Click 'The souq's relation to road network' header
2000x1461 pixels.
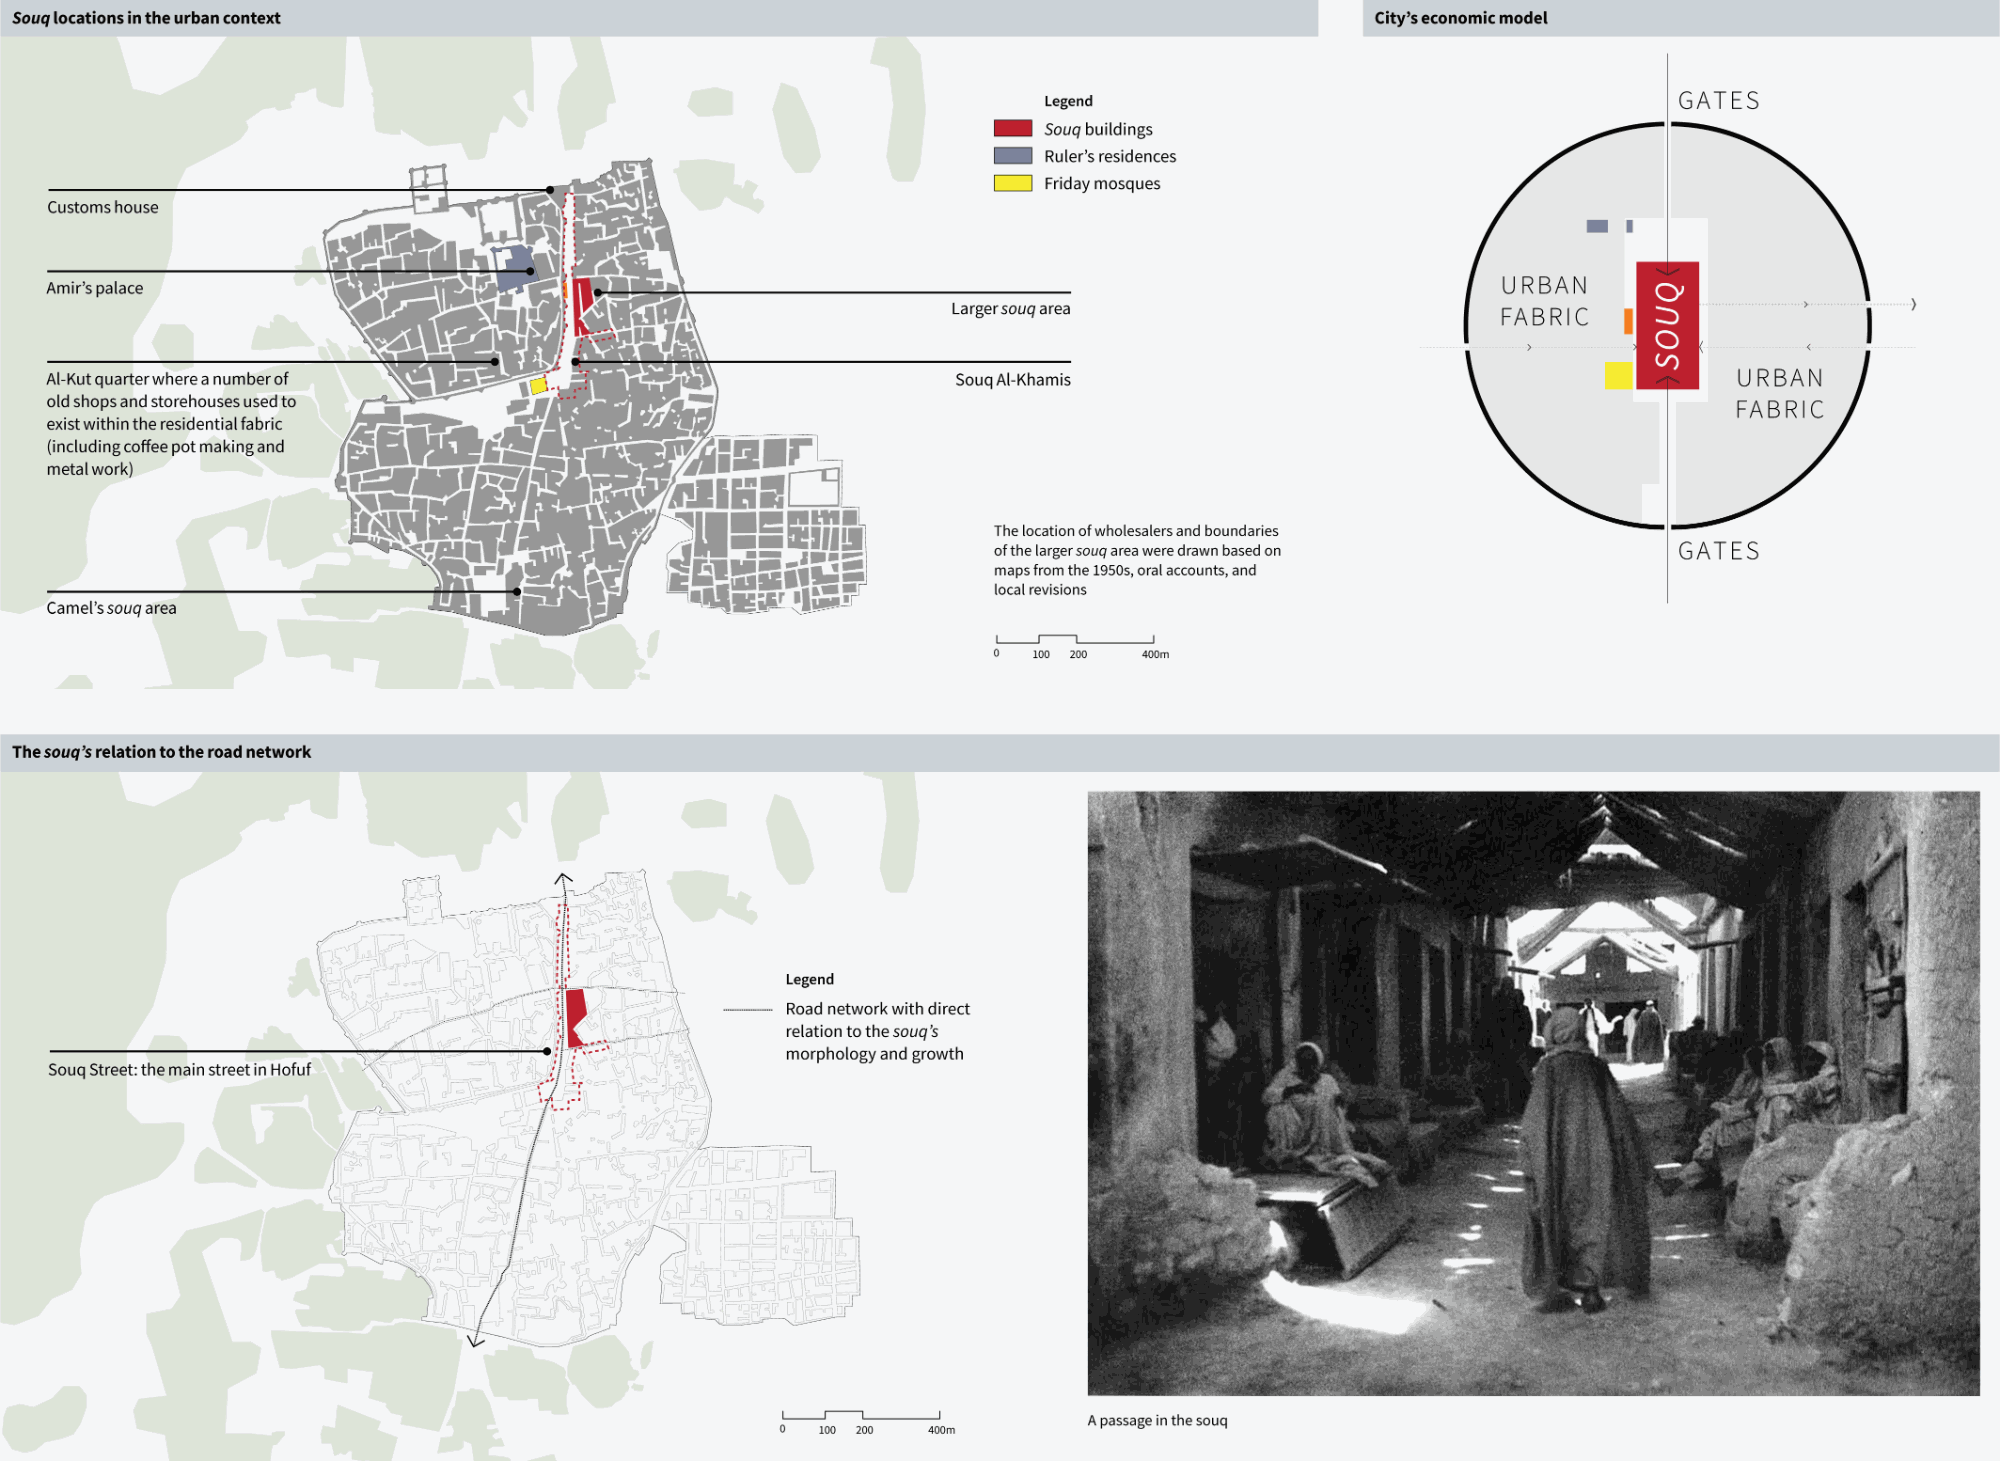click(x=161, y=752)
